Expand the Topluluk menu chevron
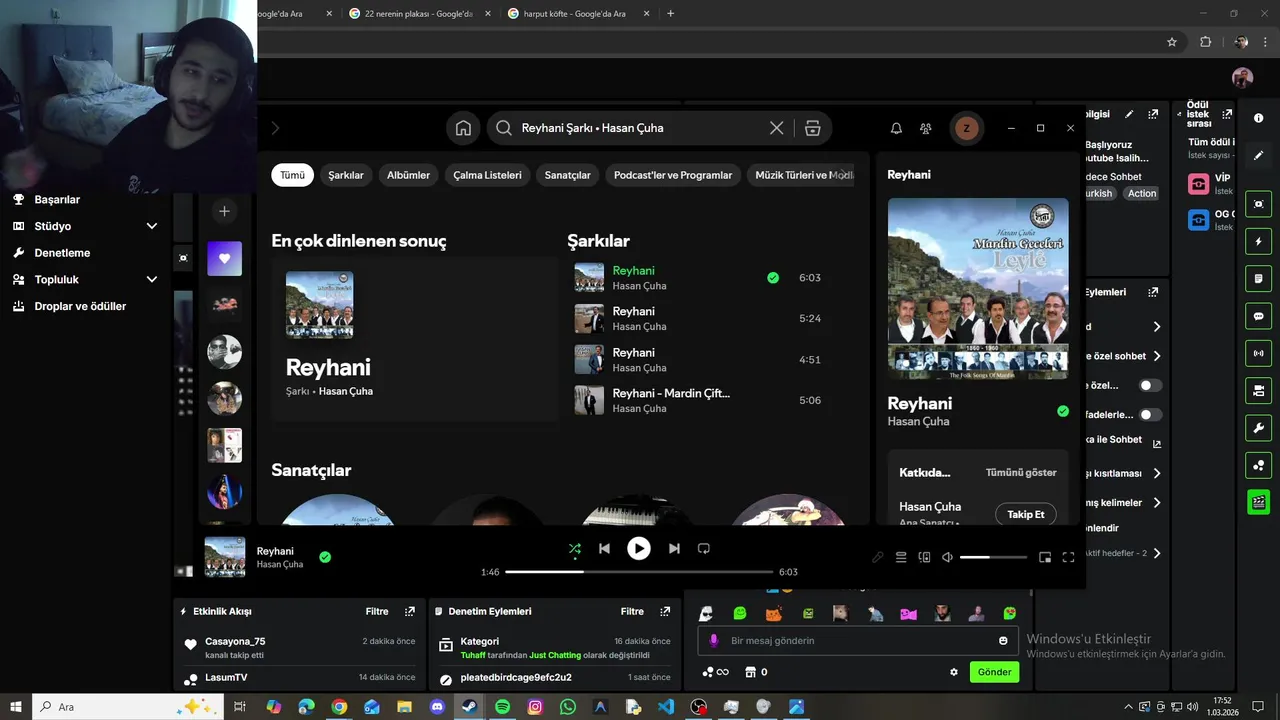This screenshot has width=1280, height=720. [x=152, y=280]
